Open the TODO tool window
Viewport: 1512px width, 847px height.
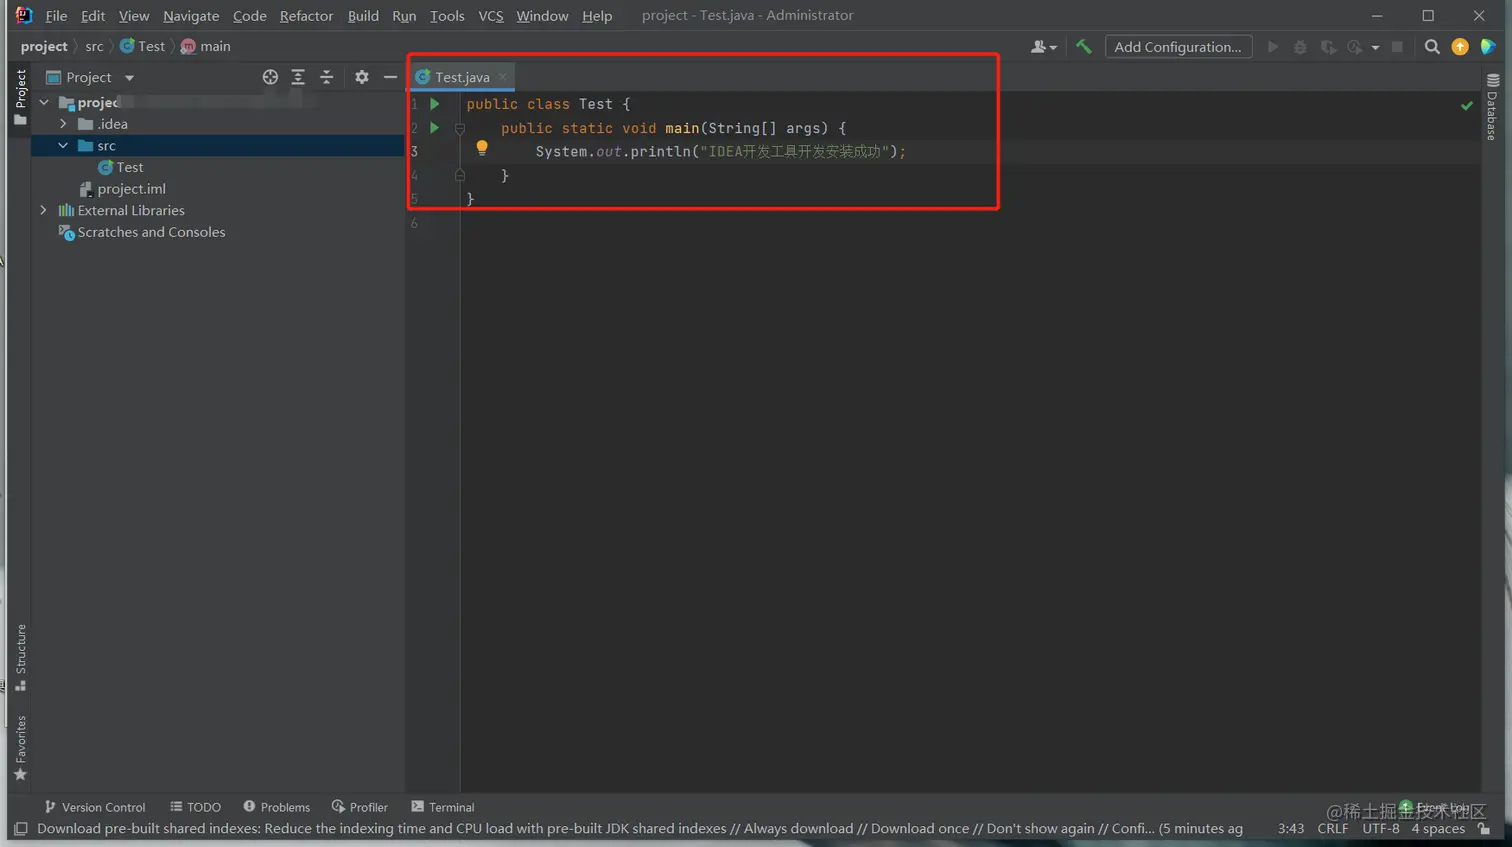point(195,807)
